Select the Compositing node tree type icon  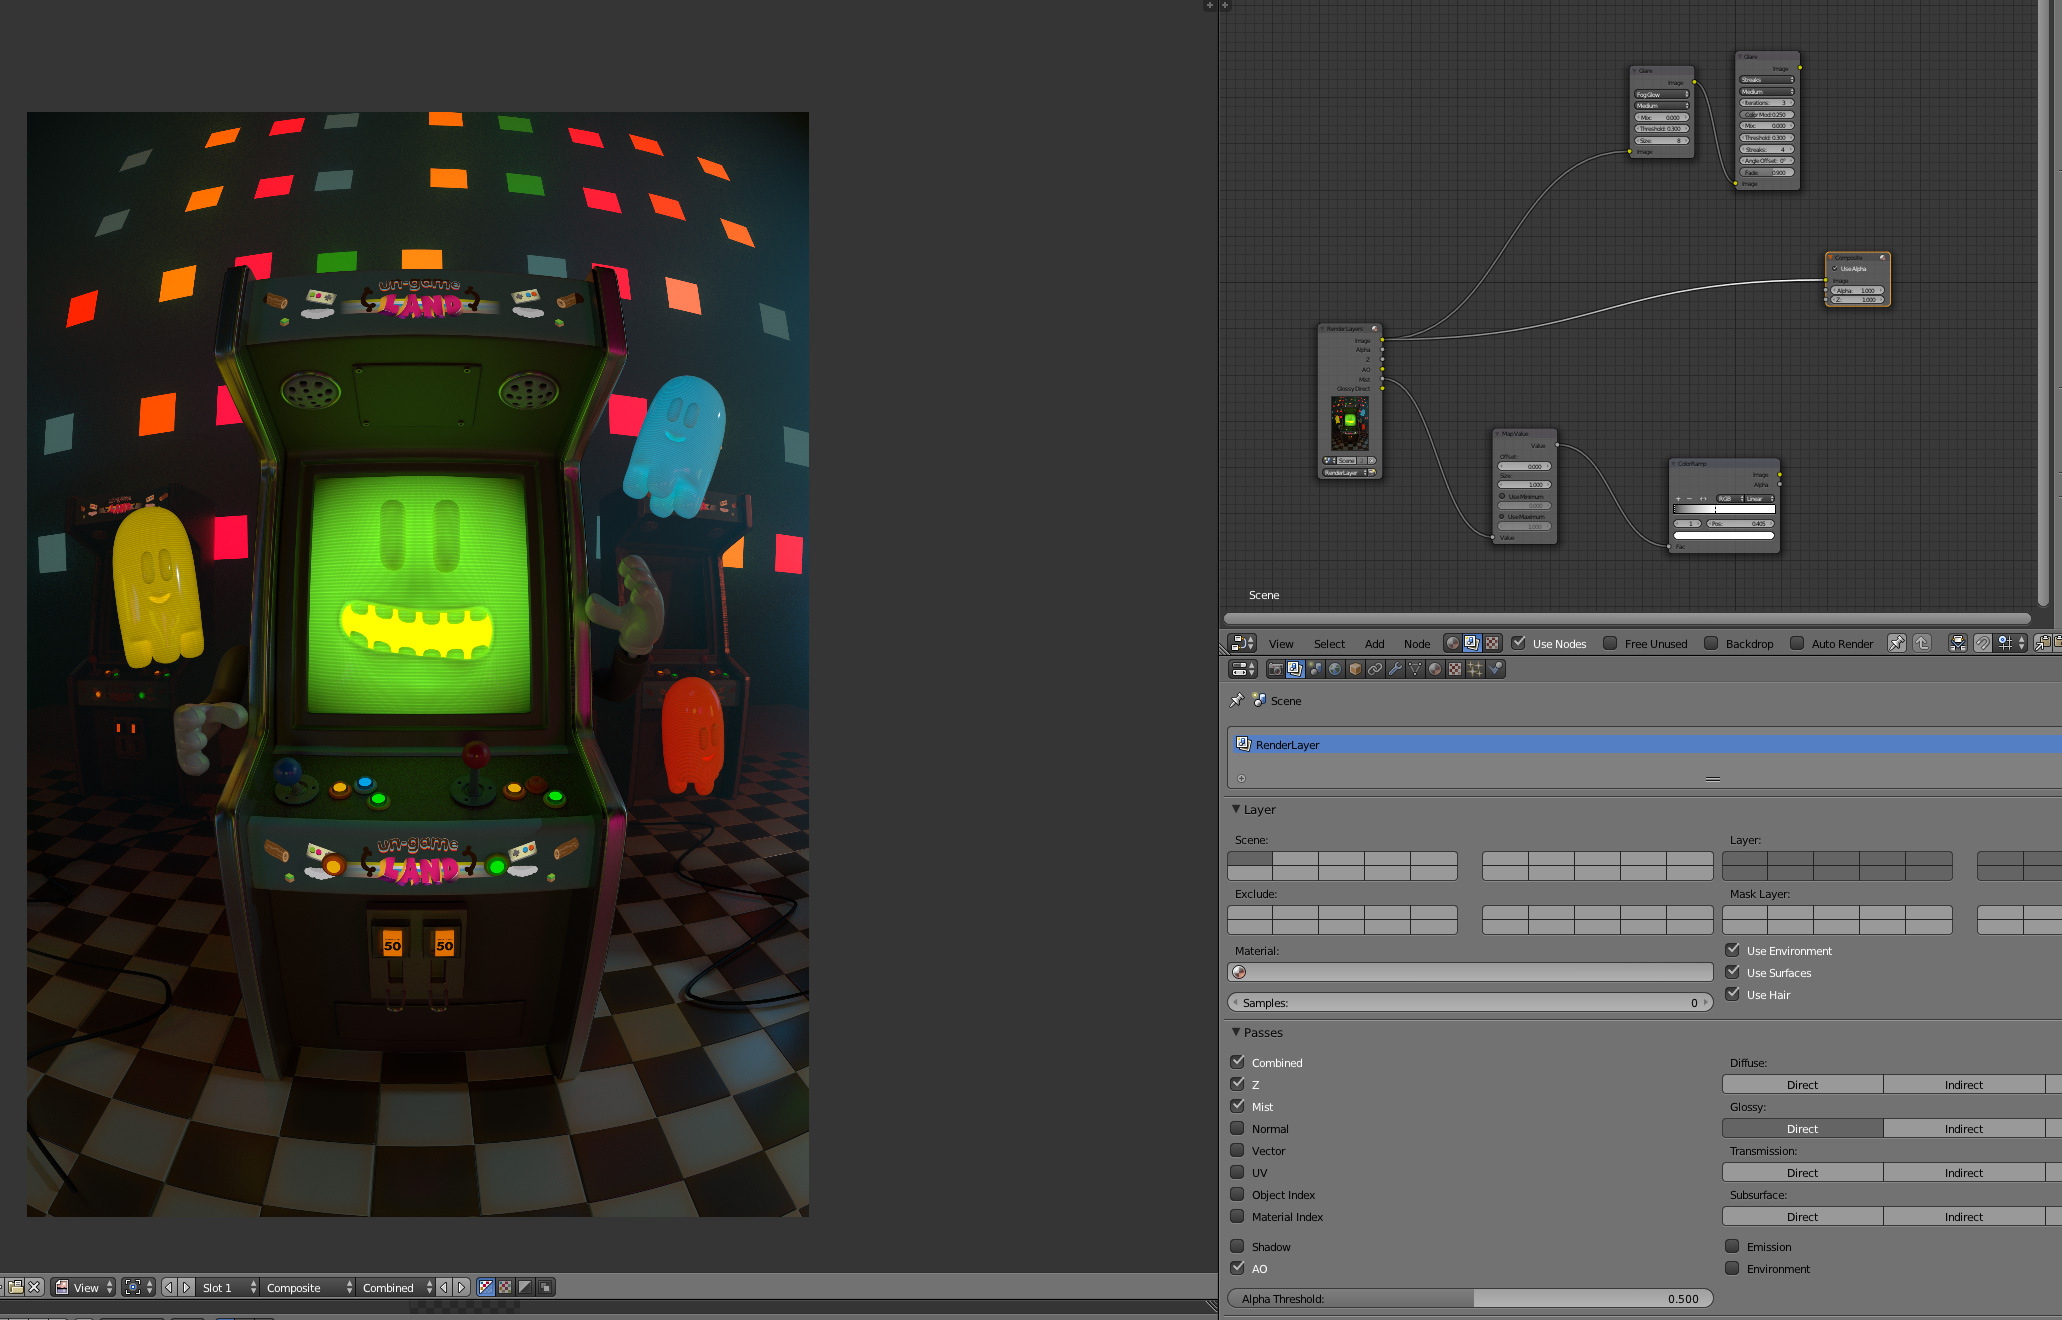(1472, 643)
